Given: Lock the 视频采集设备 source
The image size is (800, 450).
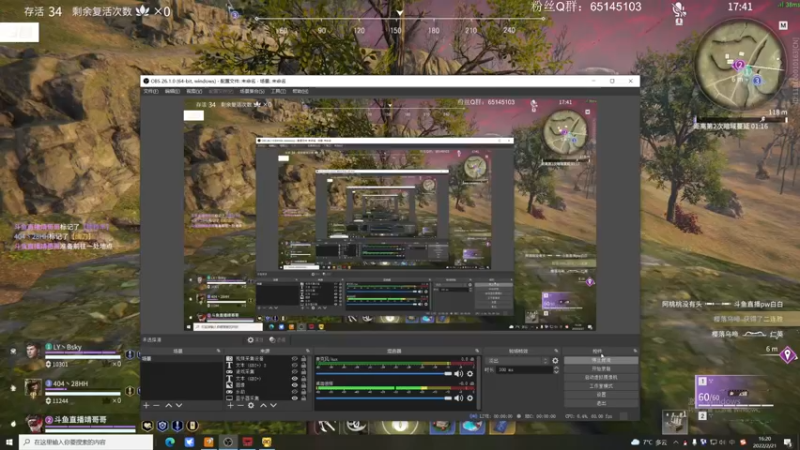Looking at the screenshot, I should (x=304, y=359).
